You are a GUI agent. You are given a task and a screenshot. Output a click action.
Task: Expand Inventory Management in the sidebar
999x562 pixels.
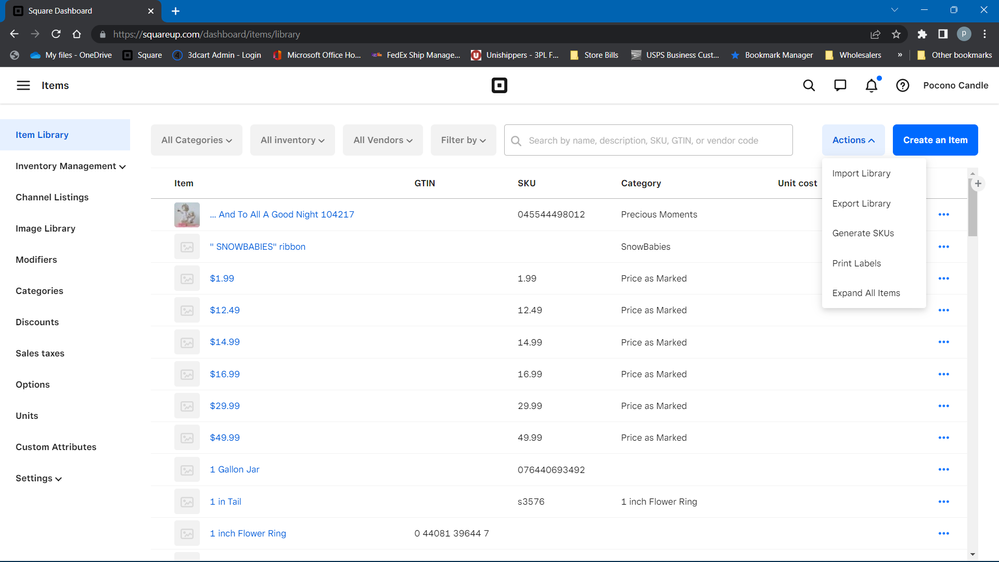[x=70, y=166]
